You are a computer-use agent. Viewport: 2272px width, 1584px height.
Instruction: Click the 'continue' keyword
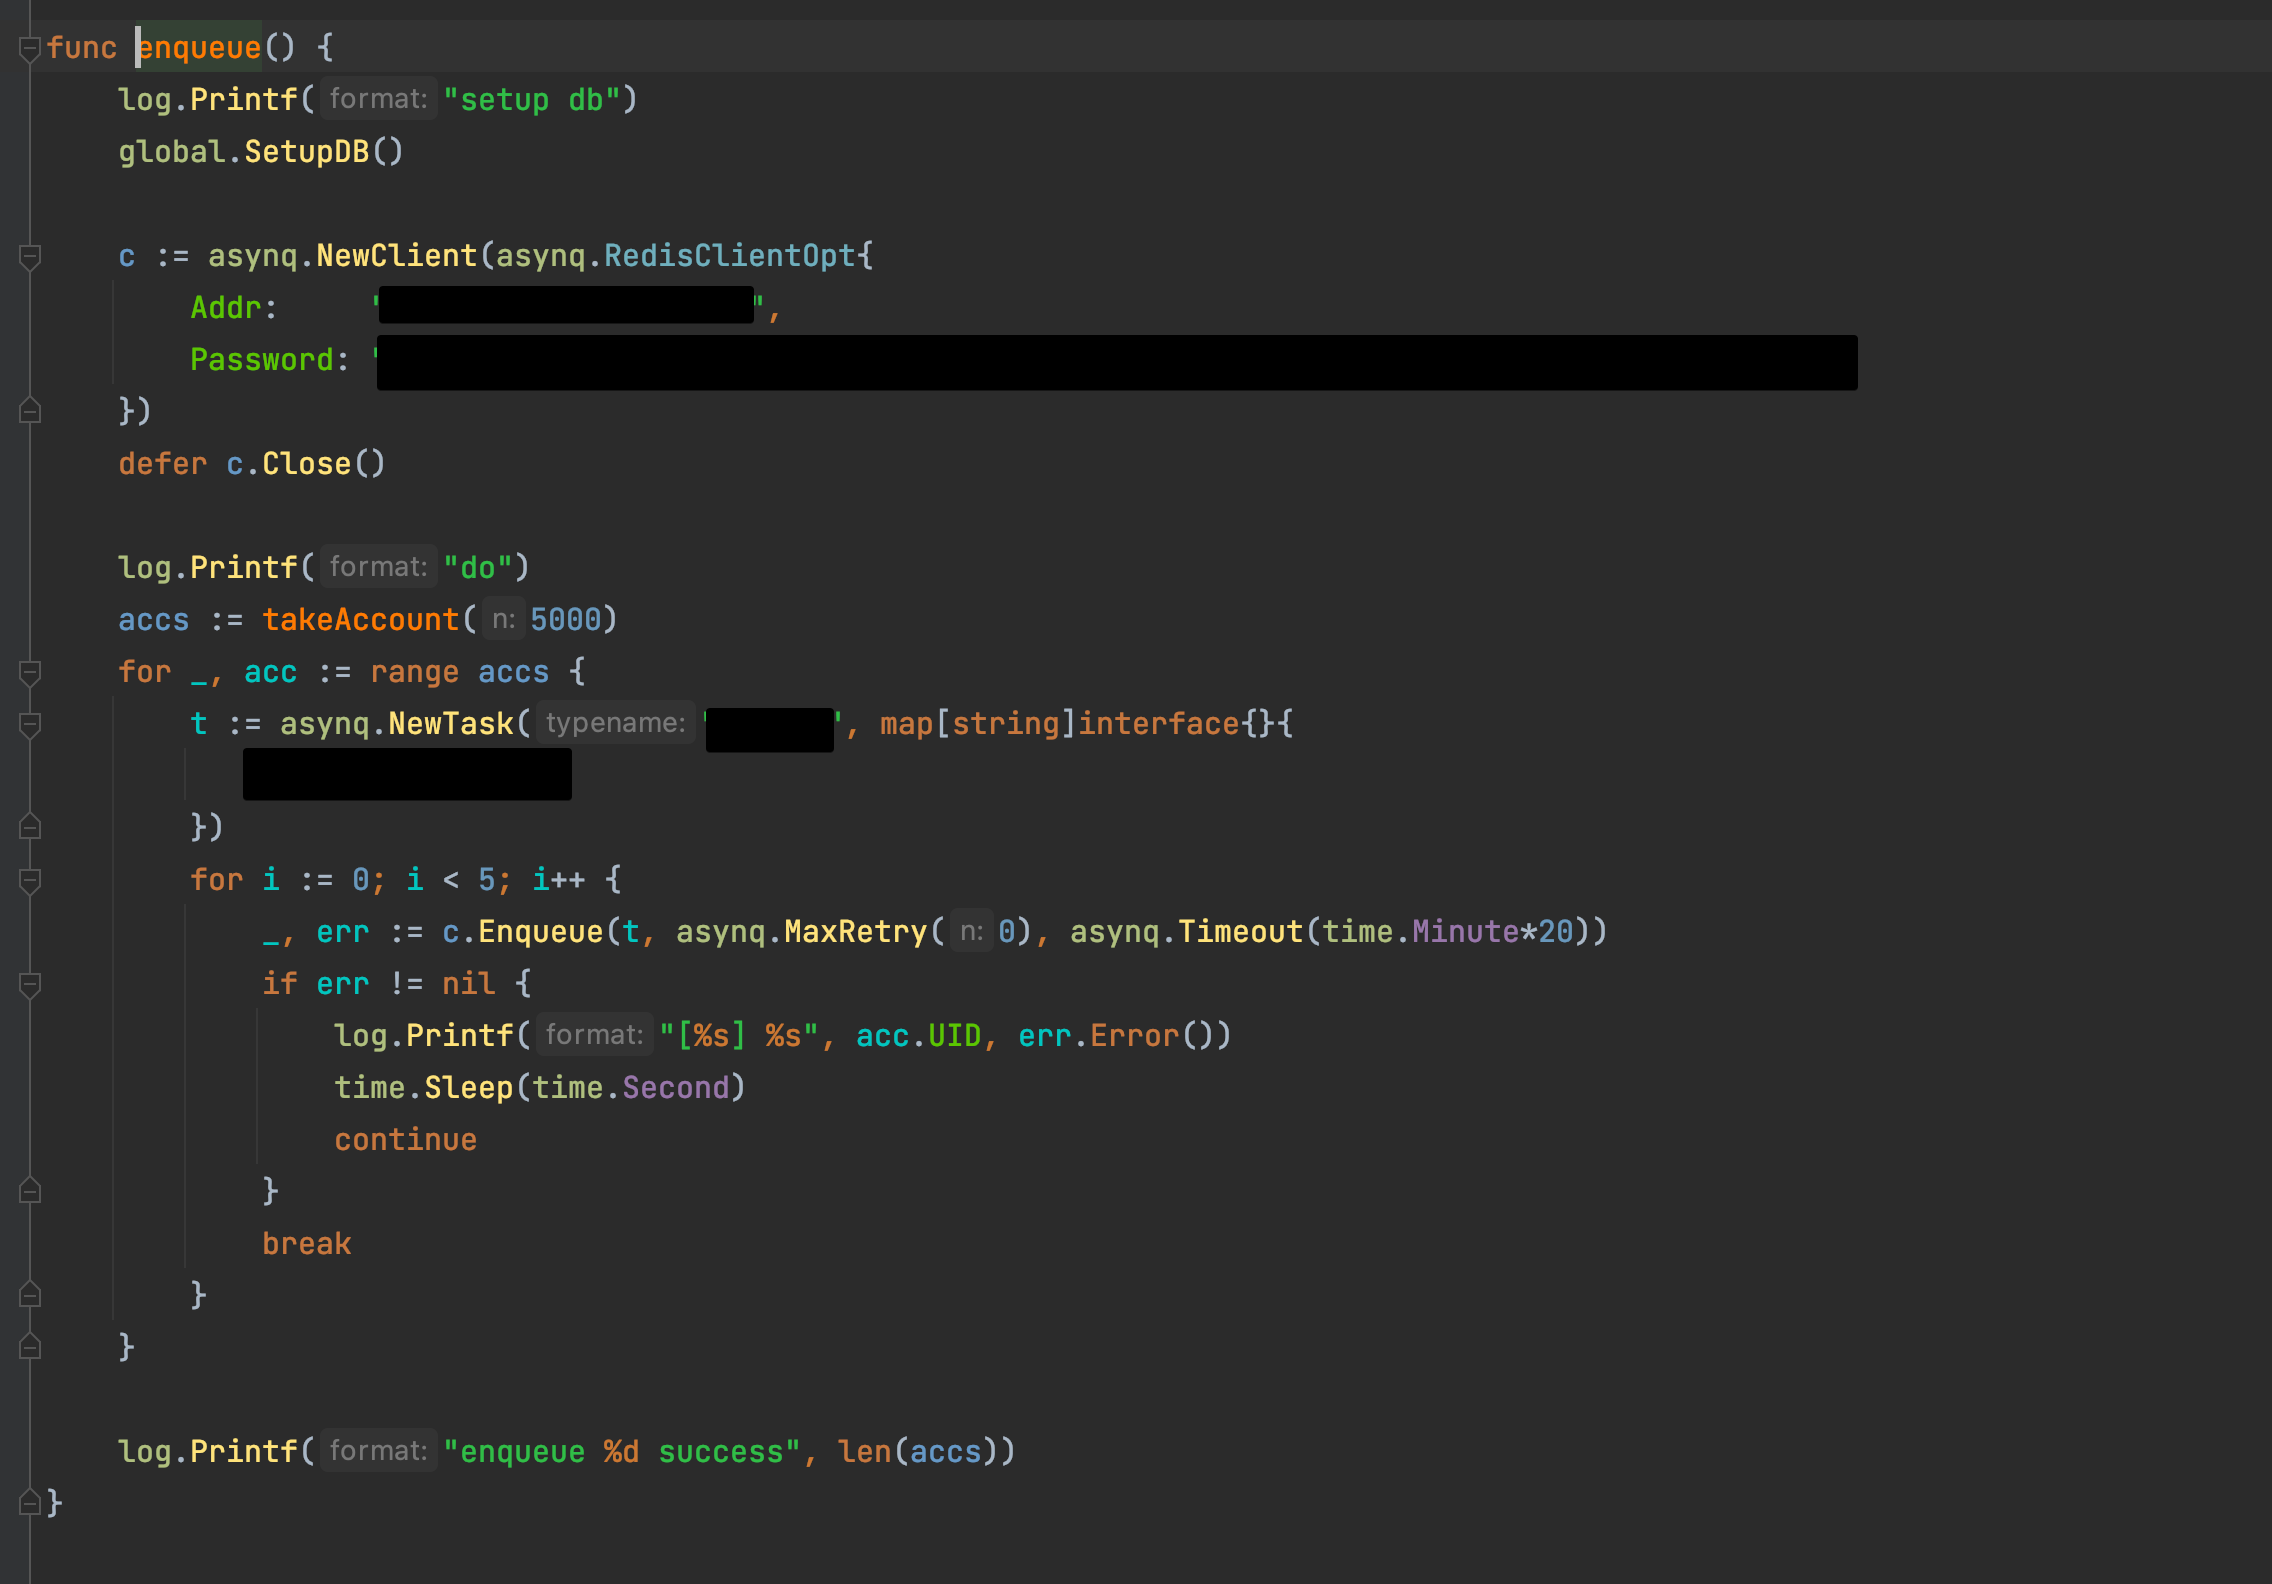click(405, 1140)
